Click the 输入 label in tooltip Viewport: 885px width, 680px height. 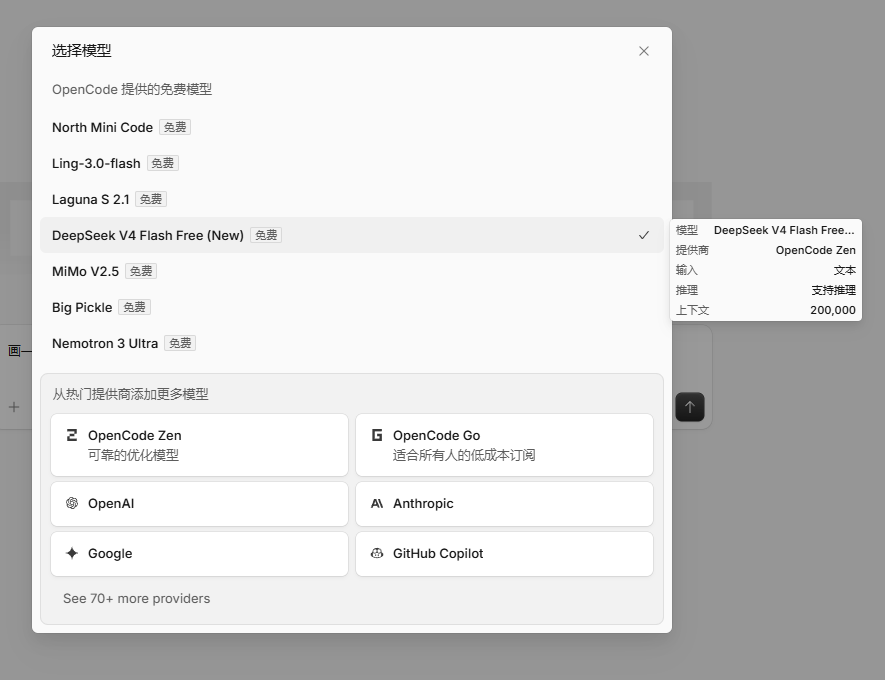[686, 270]
